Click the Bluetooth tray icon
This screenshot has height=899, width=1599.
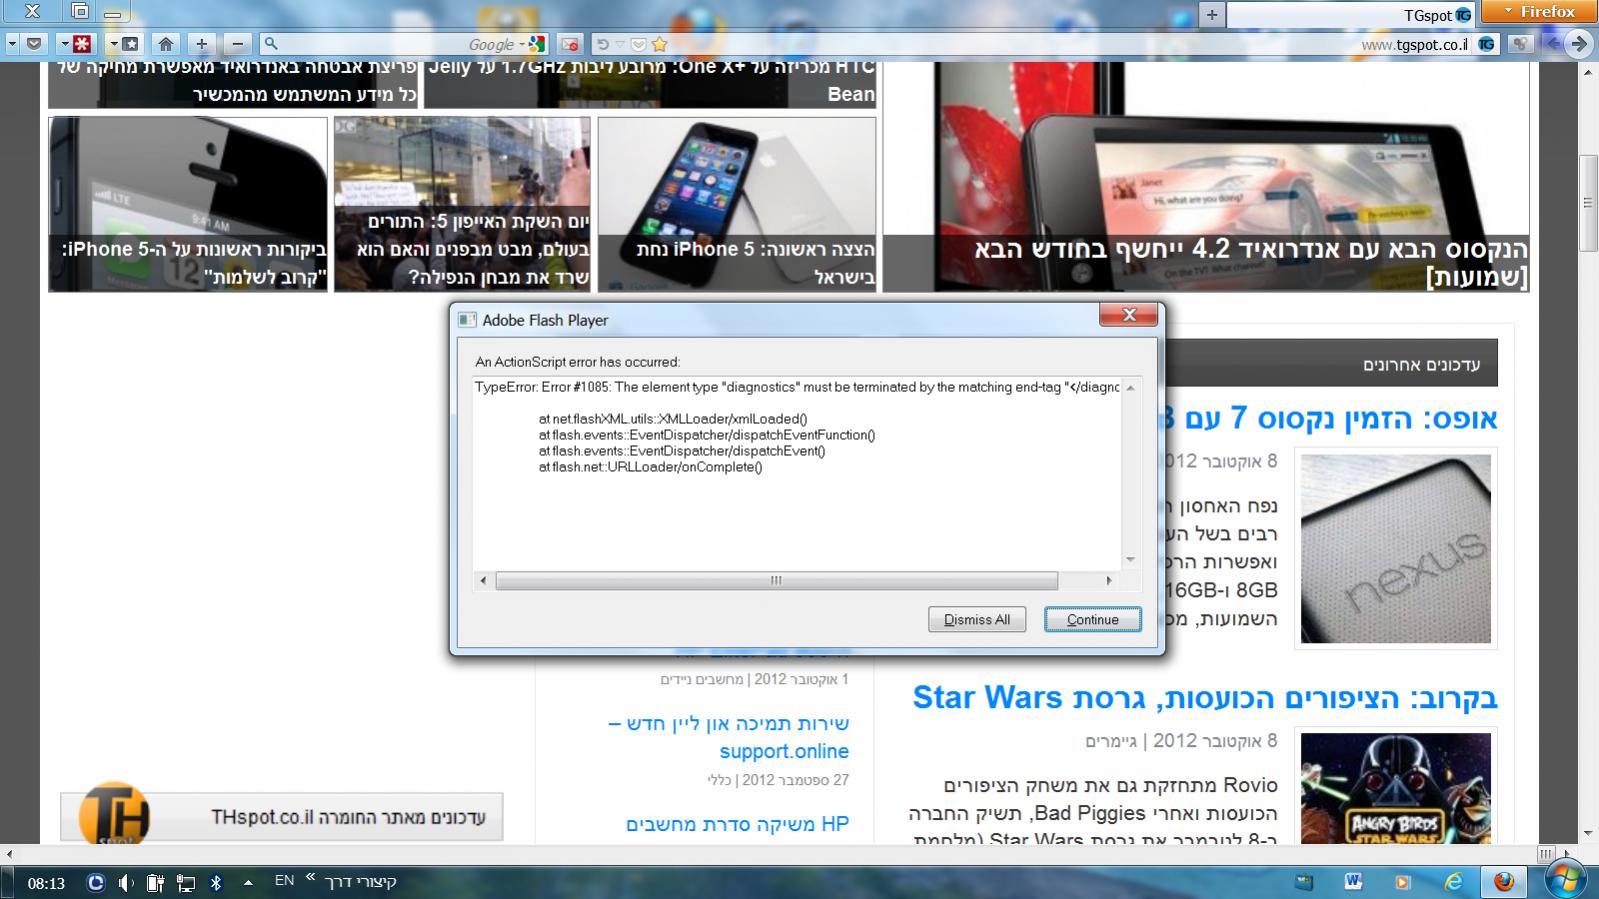[215, 883]
